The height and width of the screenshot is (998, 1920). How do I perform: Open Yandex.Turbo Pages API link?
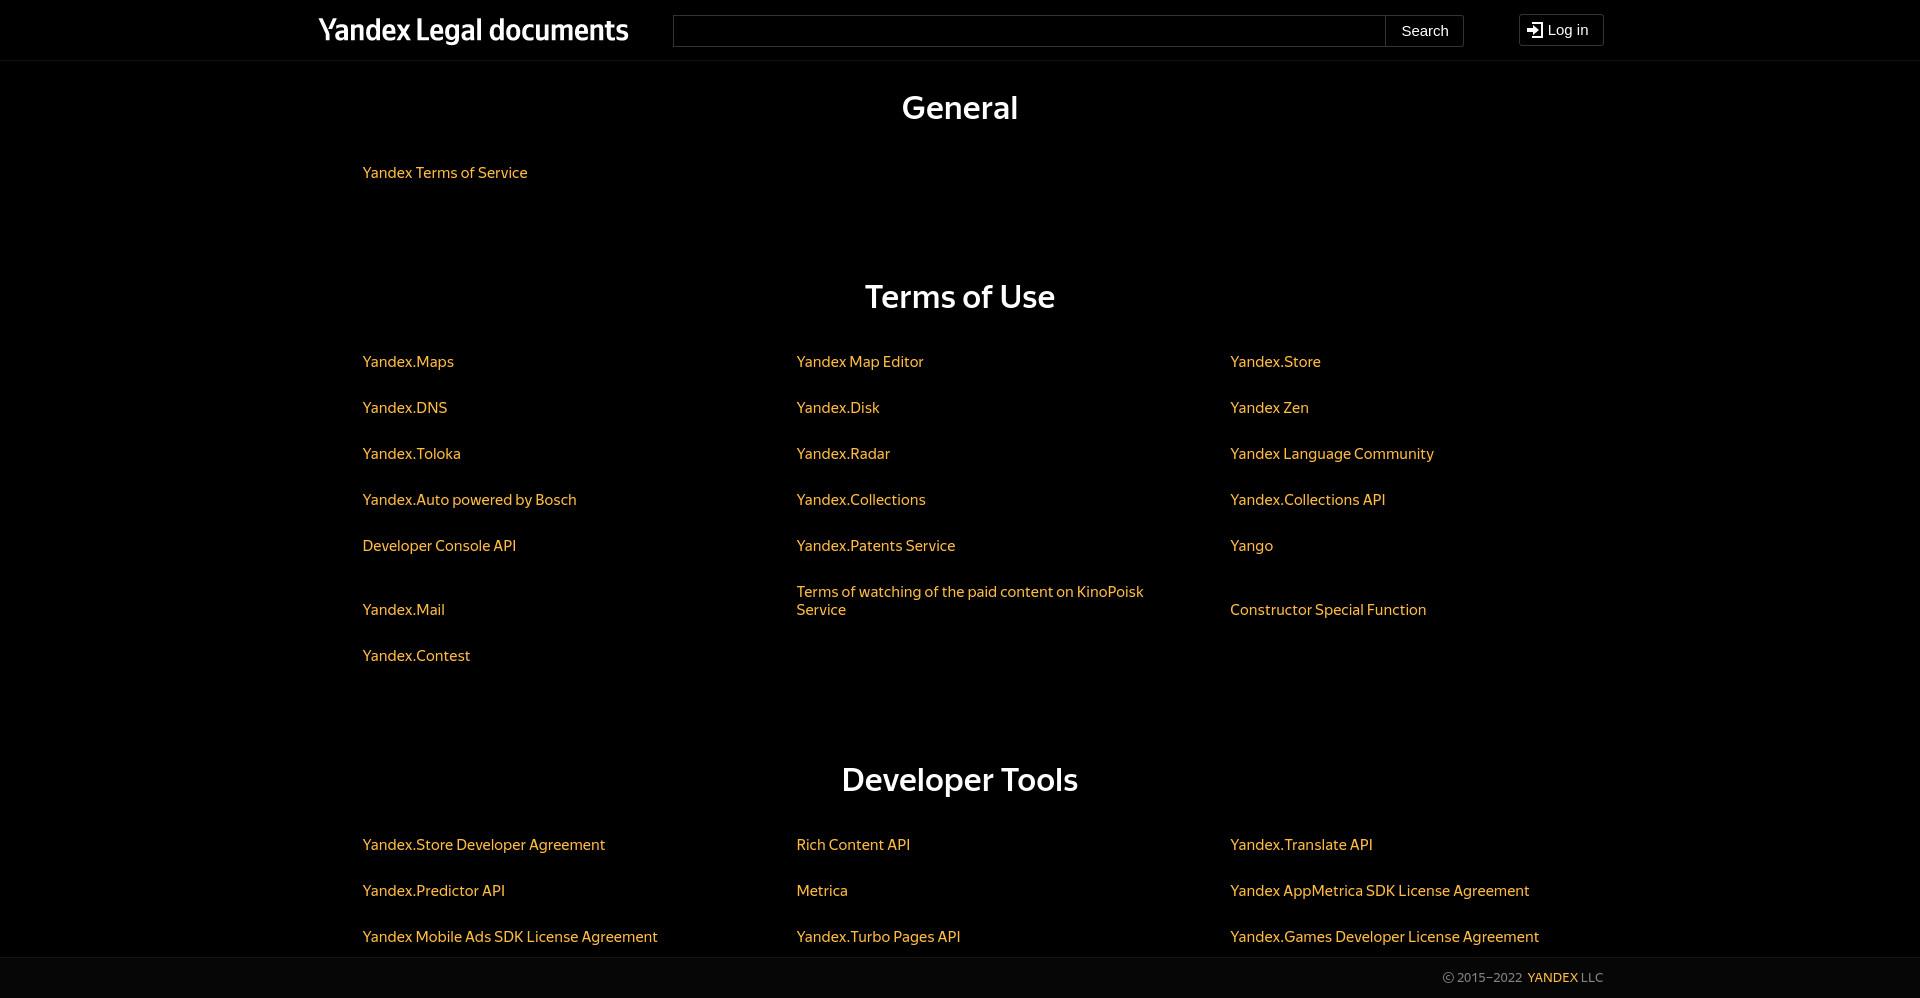[x=878, y=937]
